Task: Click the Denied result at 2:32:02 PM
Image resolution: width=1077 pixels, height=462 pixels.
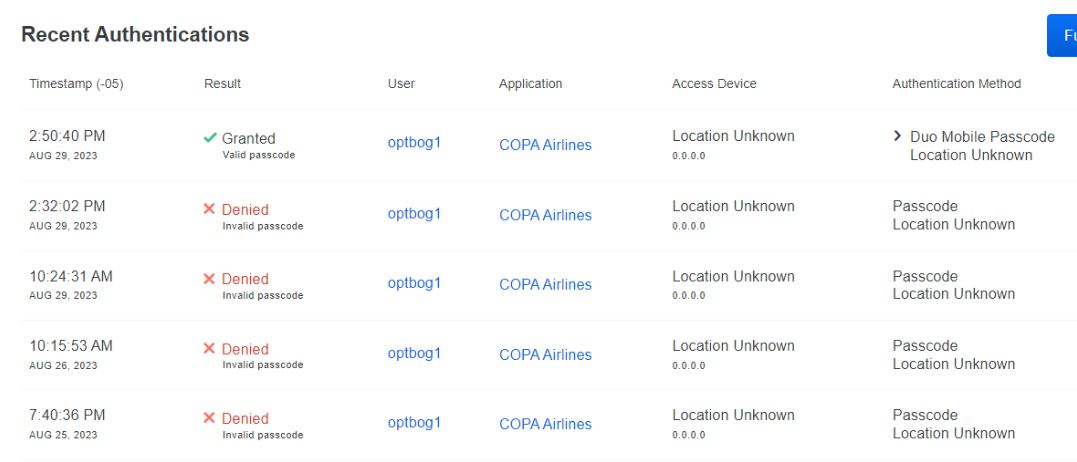Action: coord(245,209)
